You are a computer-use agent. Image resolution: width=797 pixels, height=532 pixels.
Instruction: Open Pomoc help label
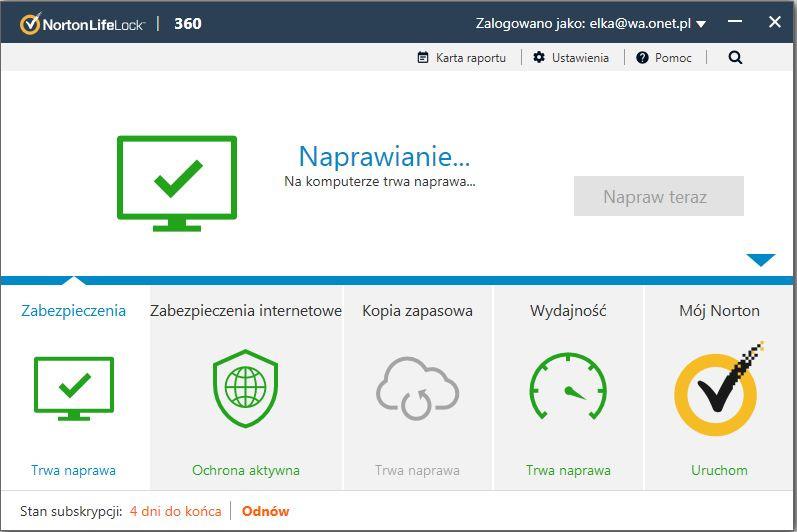673,58
